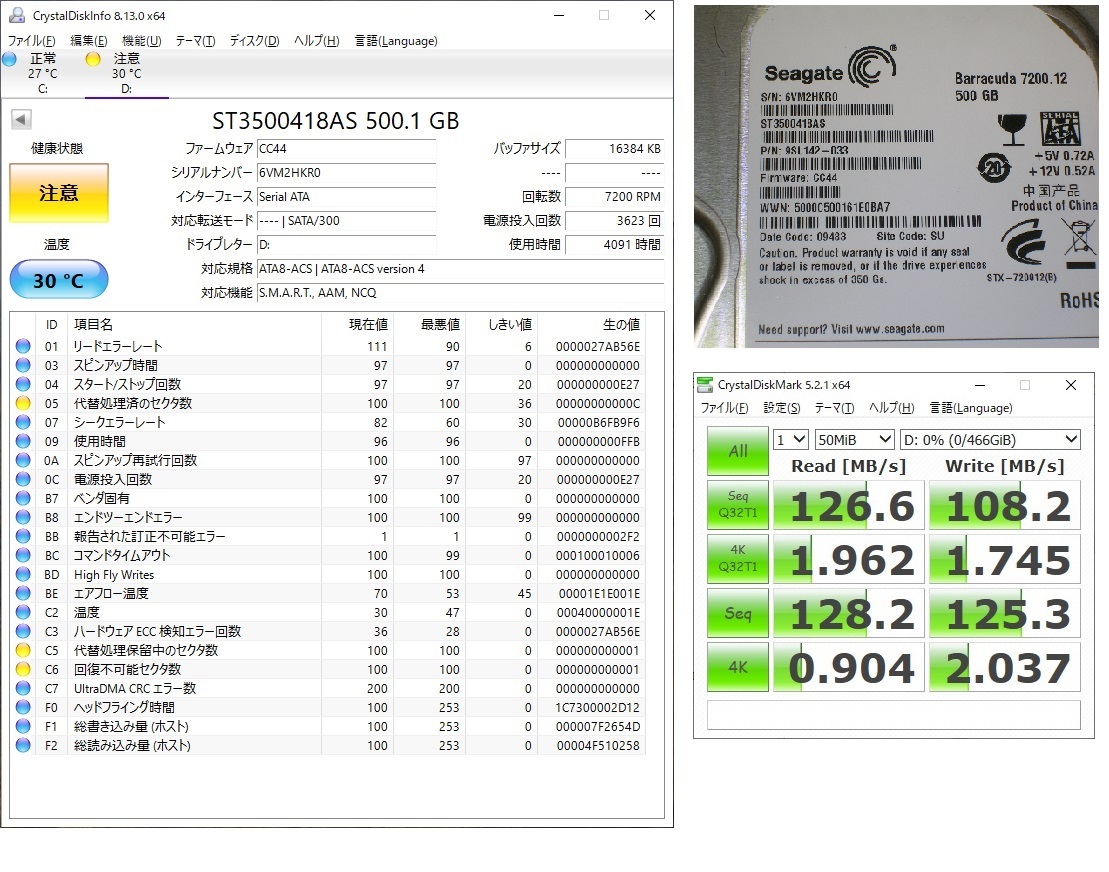Click yellow status orb of ID C5 row
The width and height of the screenshot is (1109, 872).
pyautogui.click(x=23, y=650)
